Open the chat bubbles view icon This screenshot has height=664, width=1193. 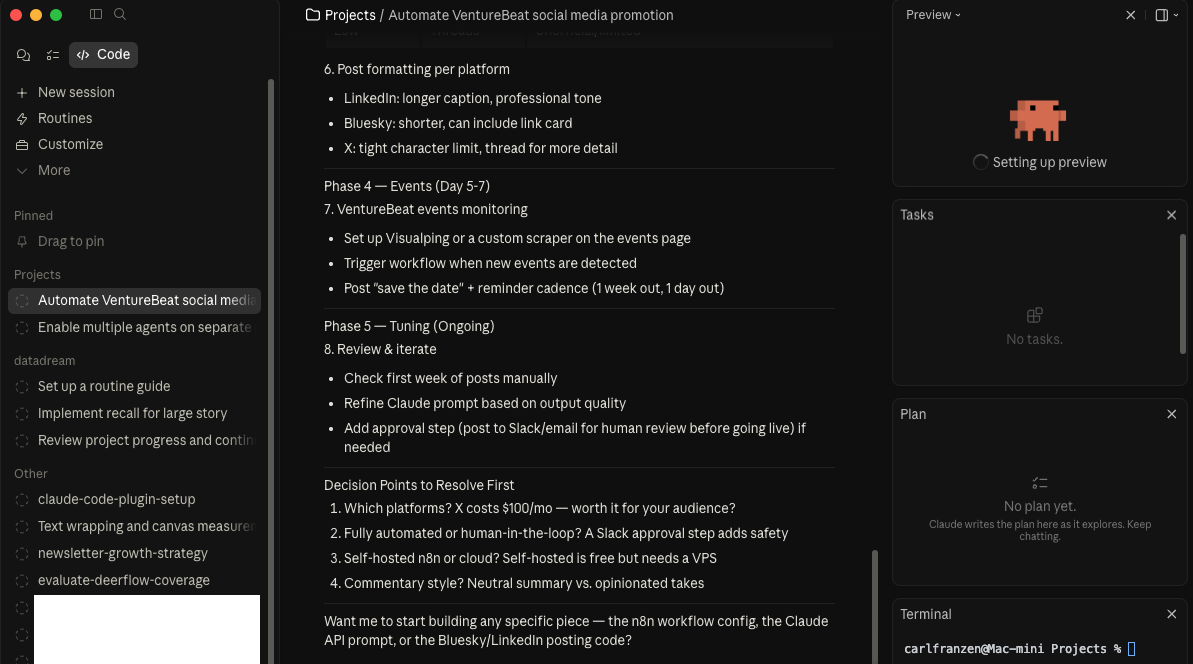23,55
